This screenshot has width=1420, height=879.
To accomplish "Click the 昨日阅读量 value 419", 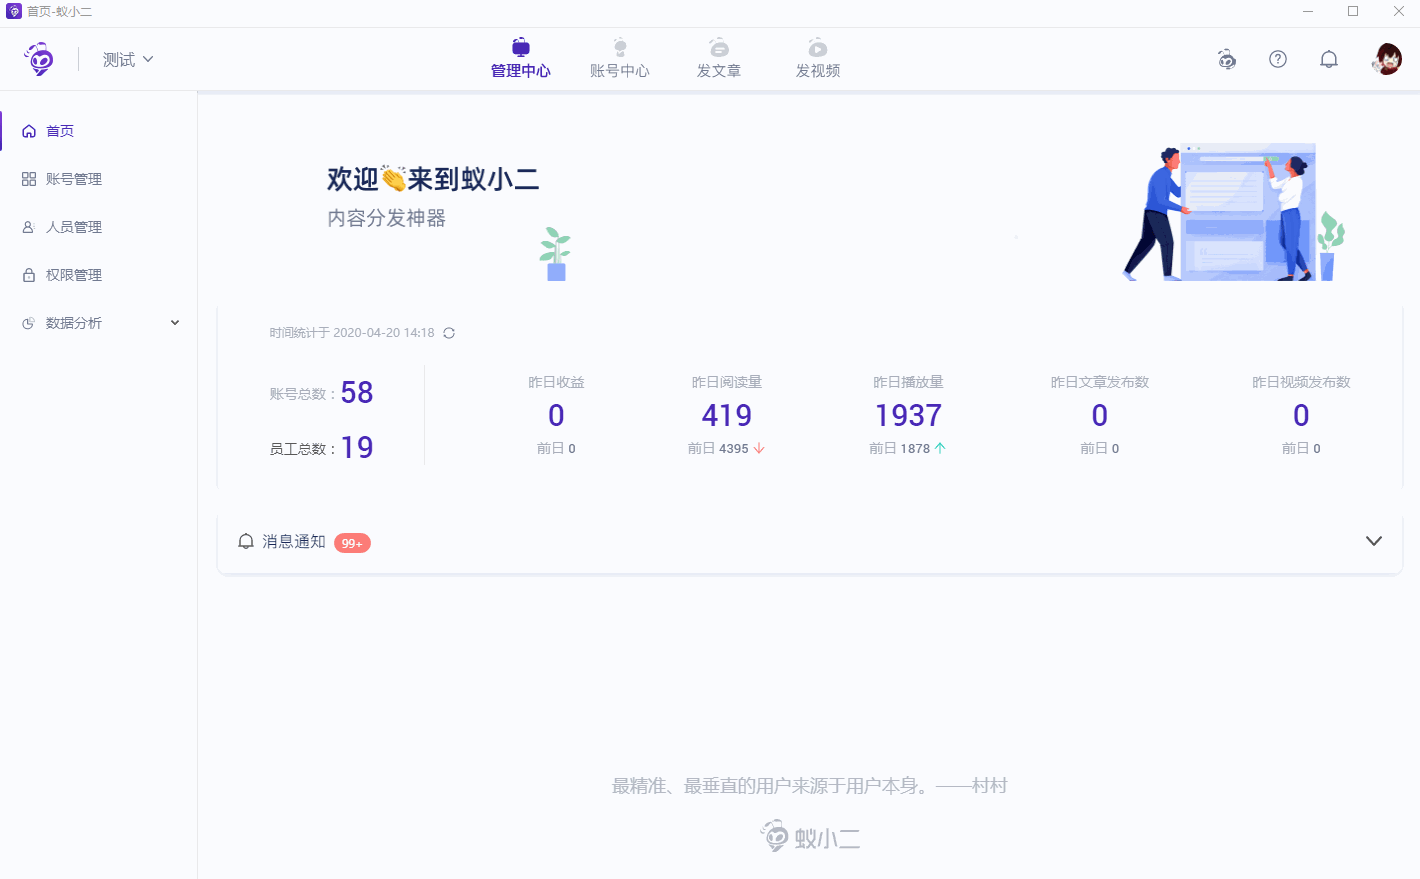I will (726, 415).
